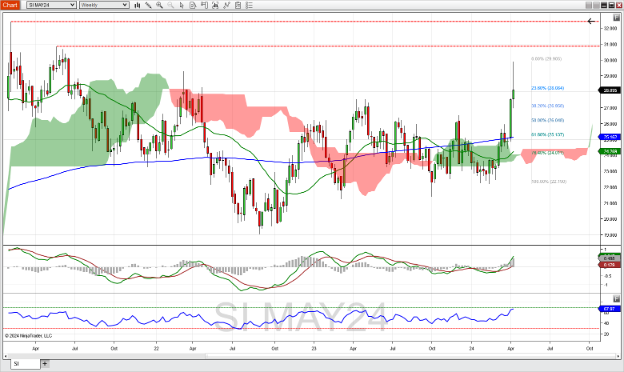Select the 61.80% Fibonacci level label
Viewport: 624px width, 372px height.
pos(548,135)
